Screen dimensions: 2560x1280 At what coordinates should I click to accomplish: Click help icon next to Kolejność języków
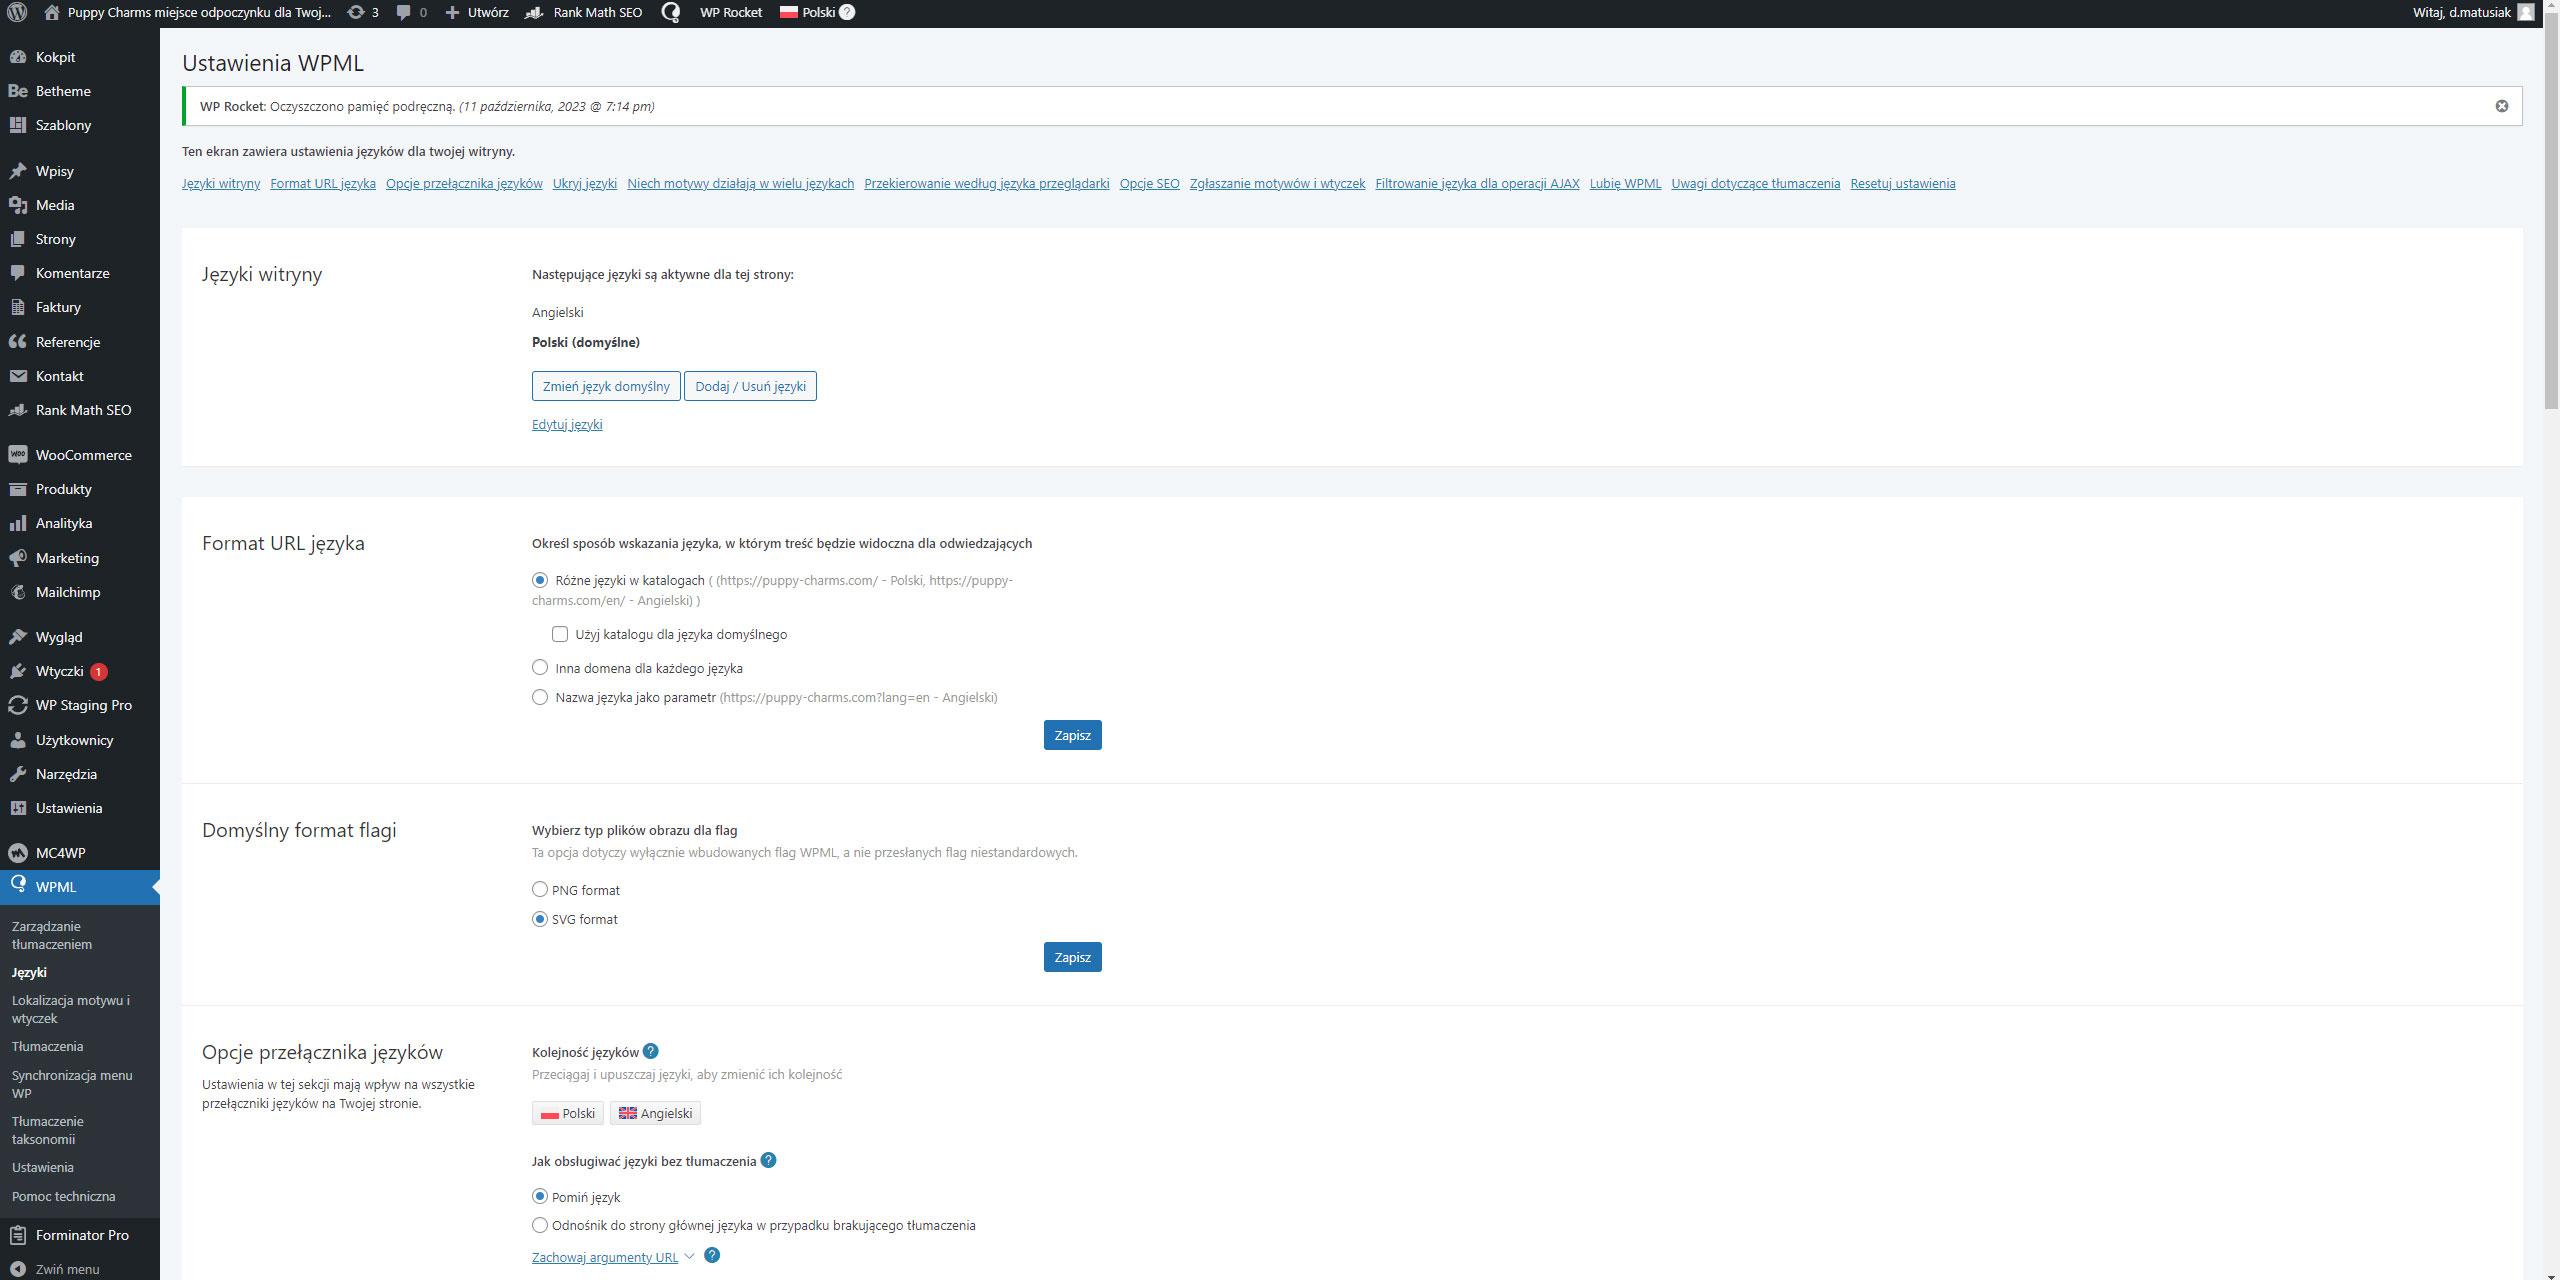point(651,1051)
